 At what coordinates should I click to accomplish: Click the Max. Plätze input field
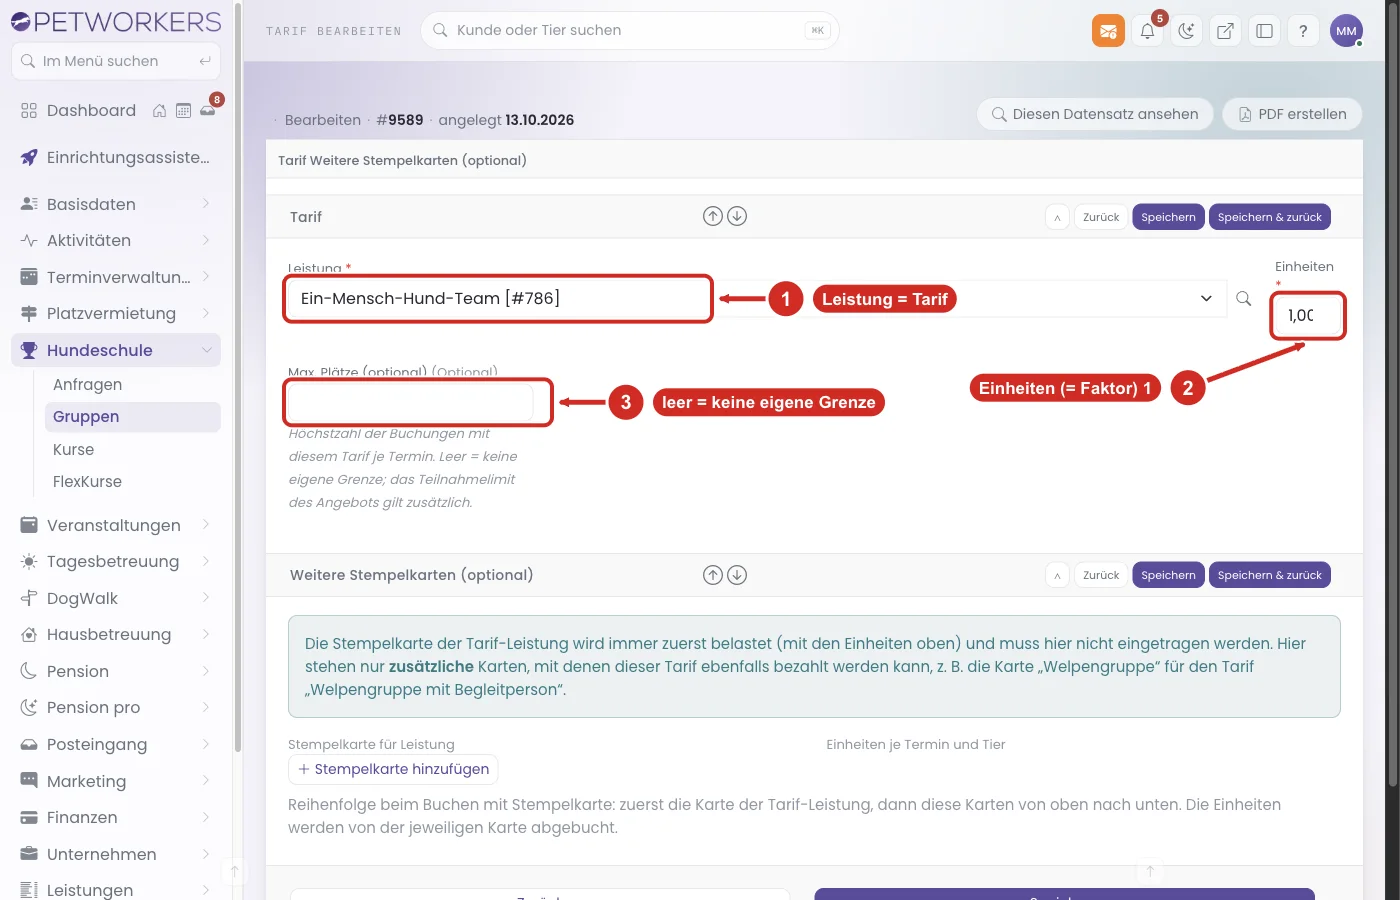tap(411, 402)
